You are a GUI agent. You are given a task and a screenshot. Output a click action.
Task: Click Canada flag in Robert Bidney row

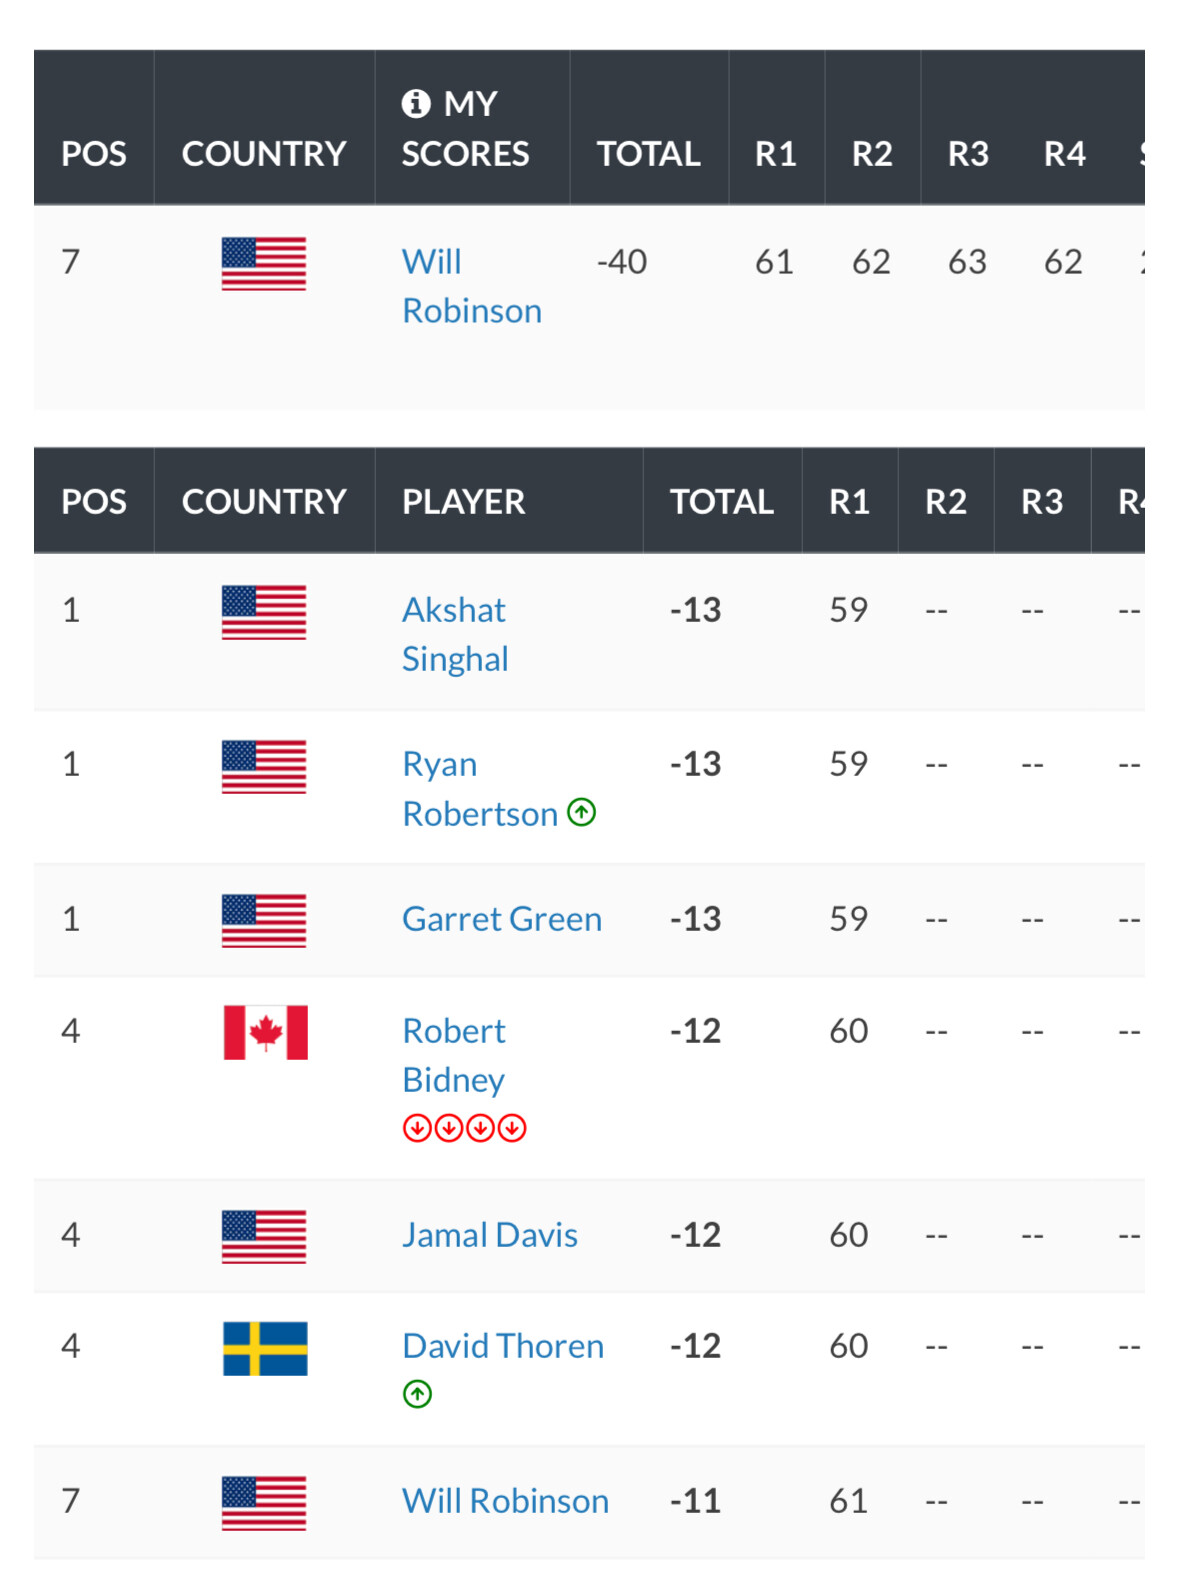[265, 1032]
